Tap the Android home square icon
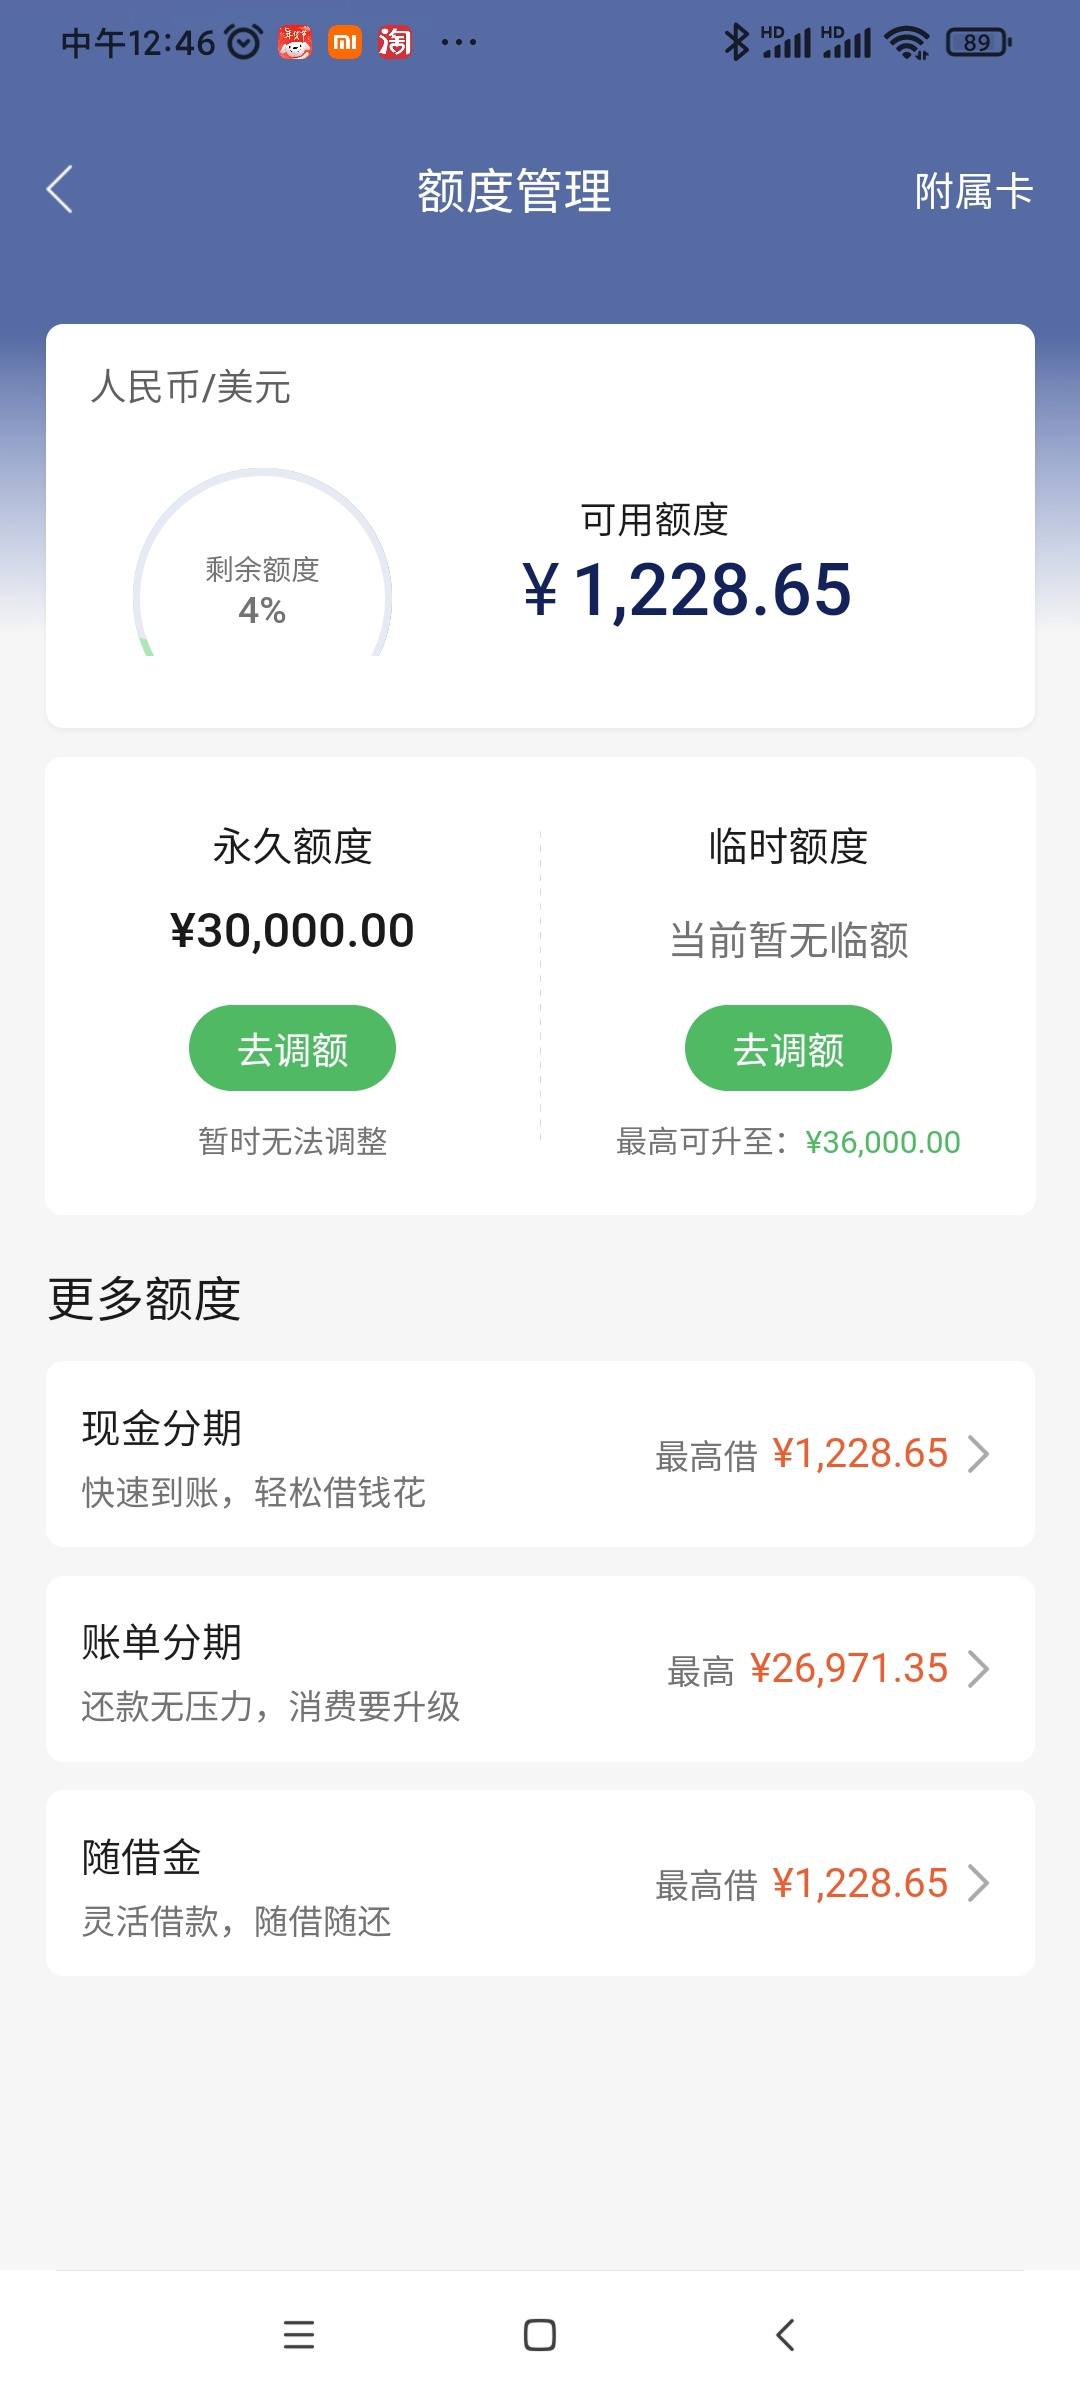 click(540, 2334)
